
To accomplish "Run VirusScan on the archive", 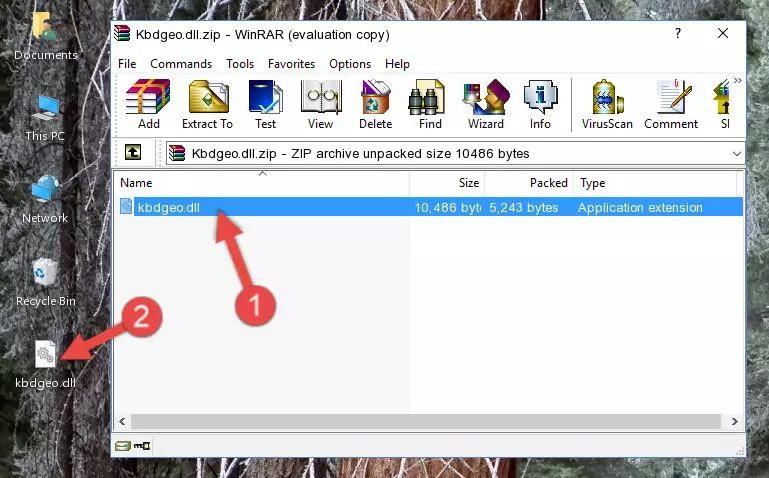I will (607, 104).
